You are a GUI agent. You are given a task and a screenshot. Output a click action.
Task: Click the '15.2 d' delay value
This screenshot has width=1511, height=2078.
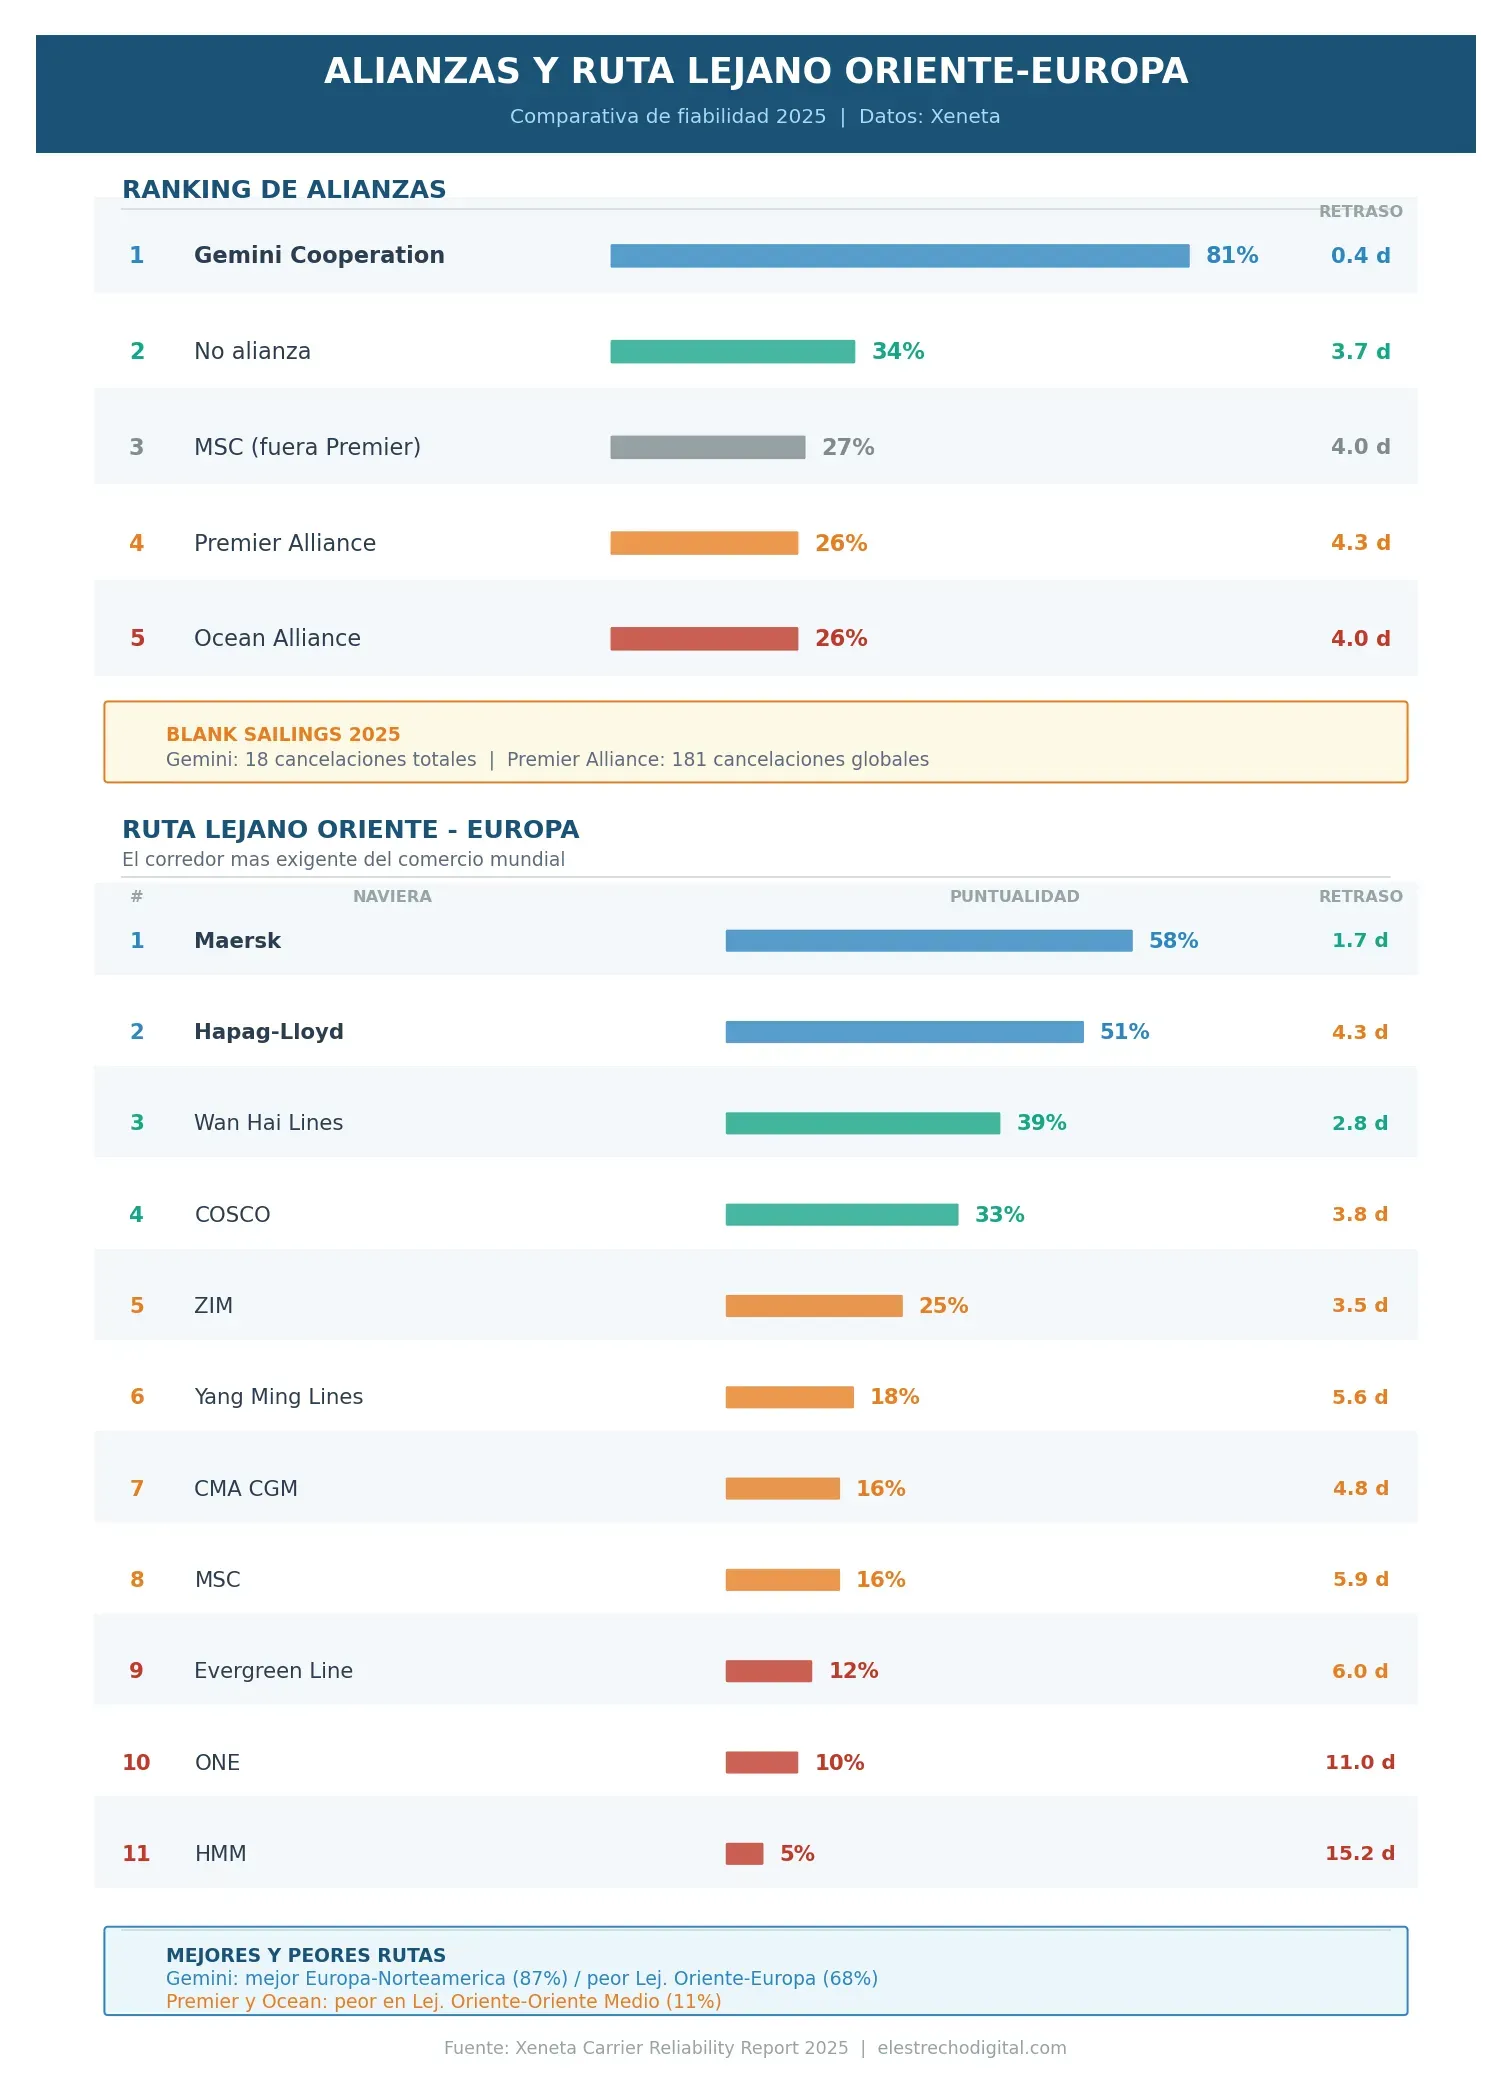pyautogui.click(x=1360, y=1854)
